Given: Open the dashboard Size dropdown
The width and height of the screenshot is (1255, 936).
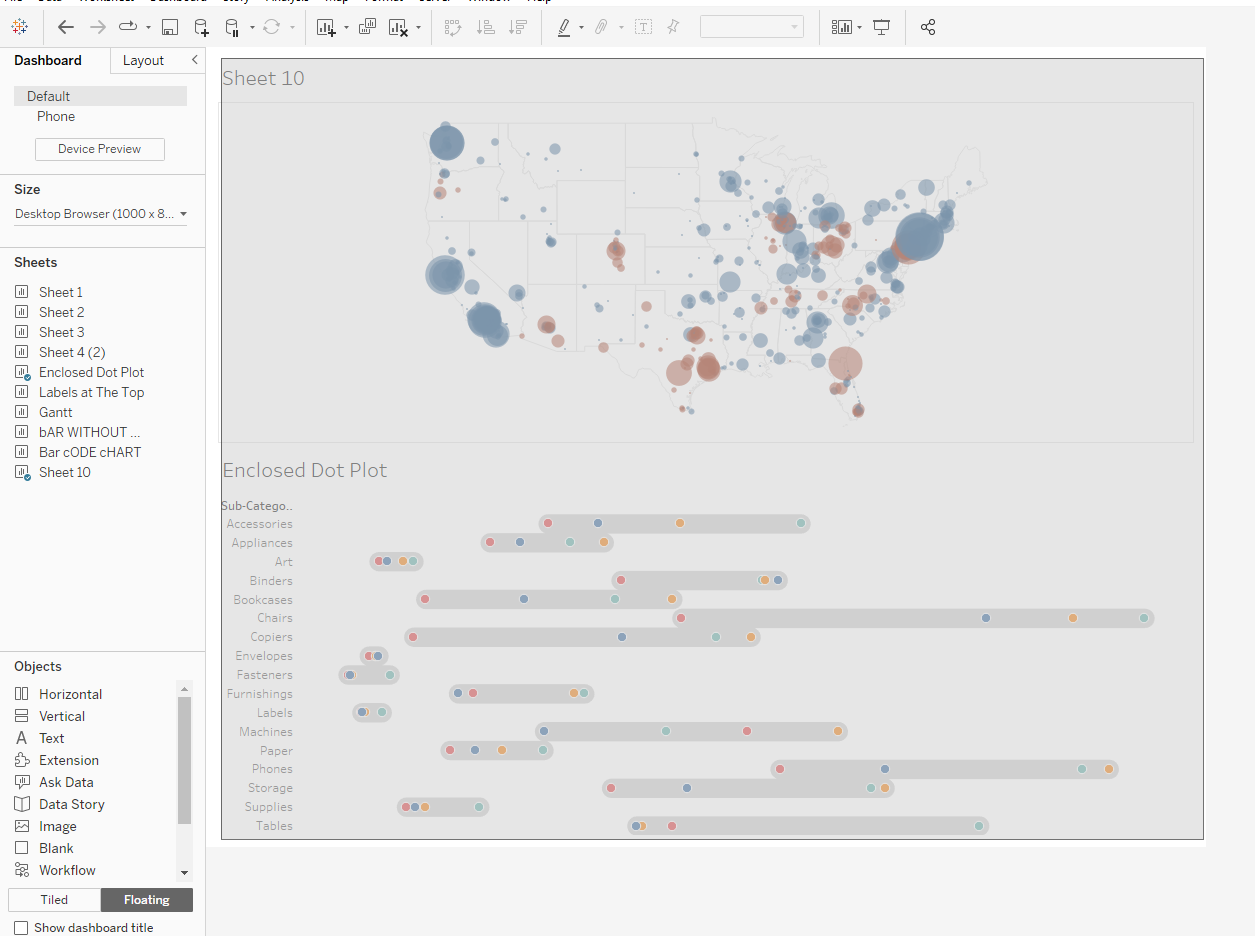Looking at the screenshot, I should click(100, 214).
